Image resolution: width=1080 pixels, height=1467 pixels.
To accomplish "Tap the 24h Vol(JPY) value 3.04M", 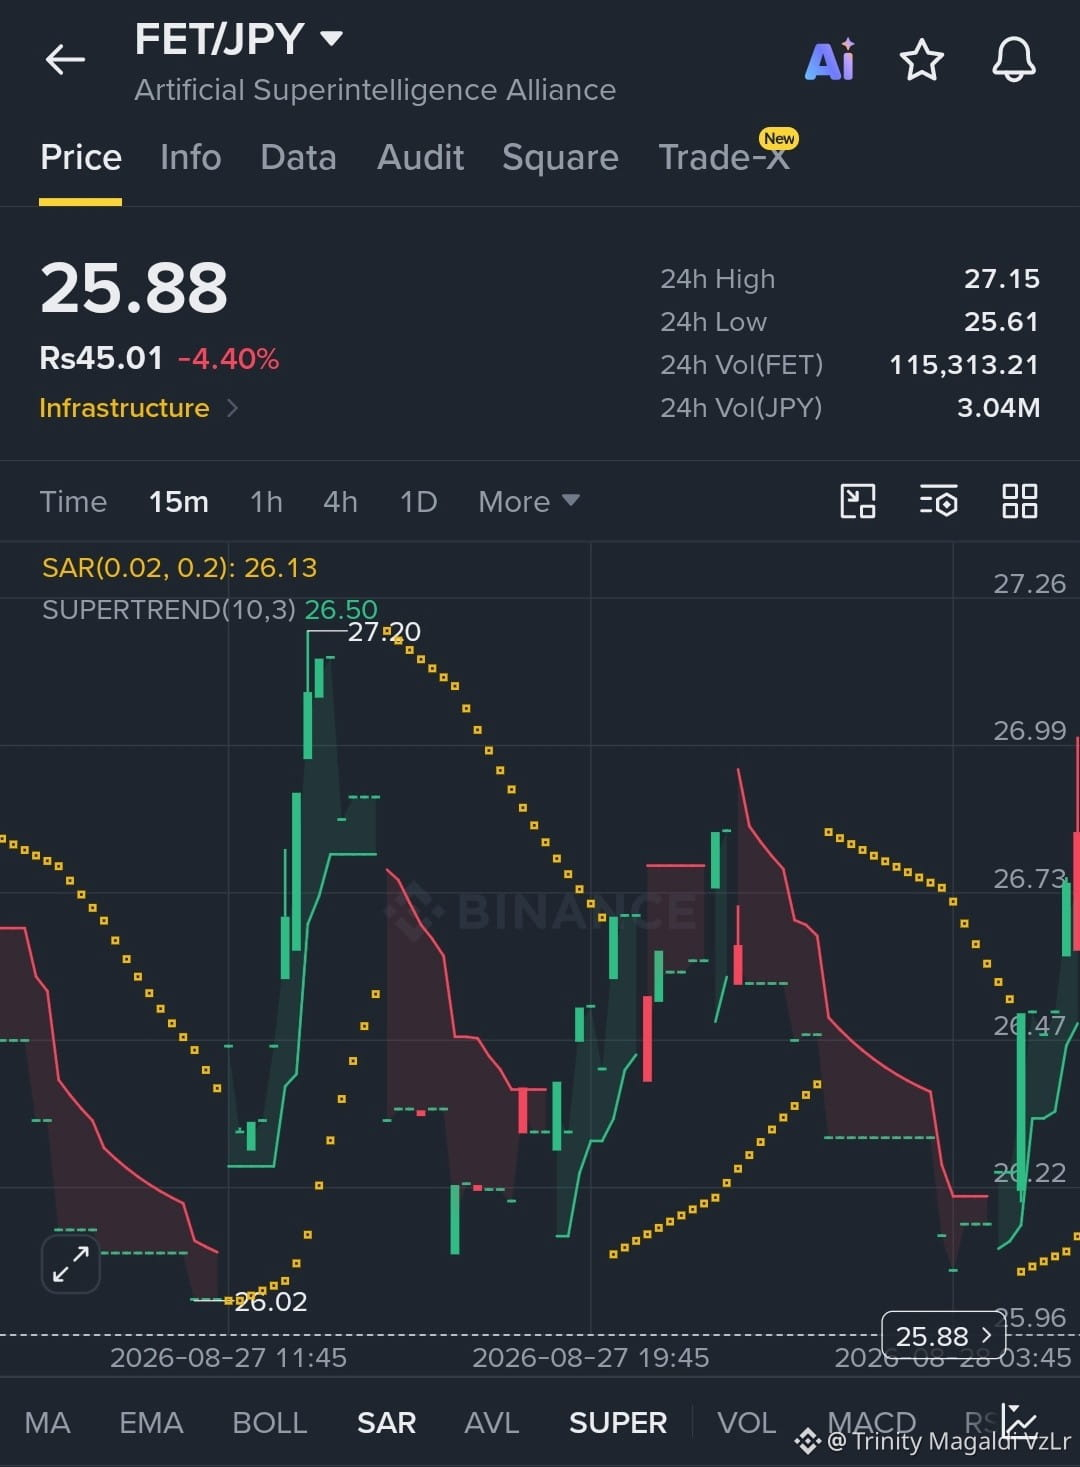I will coord(998,408).
